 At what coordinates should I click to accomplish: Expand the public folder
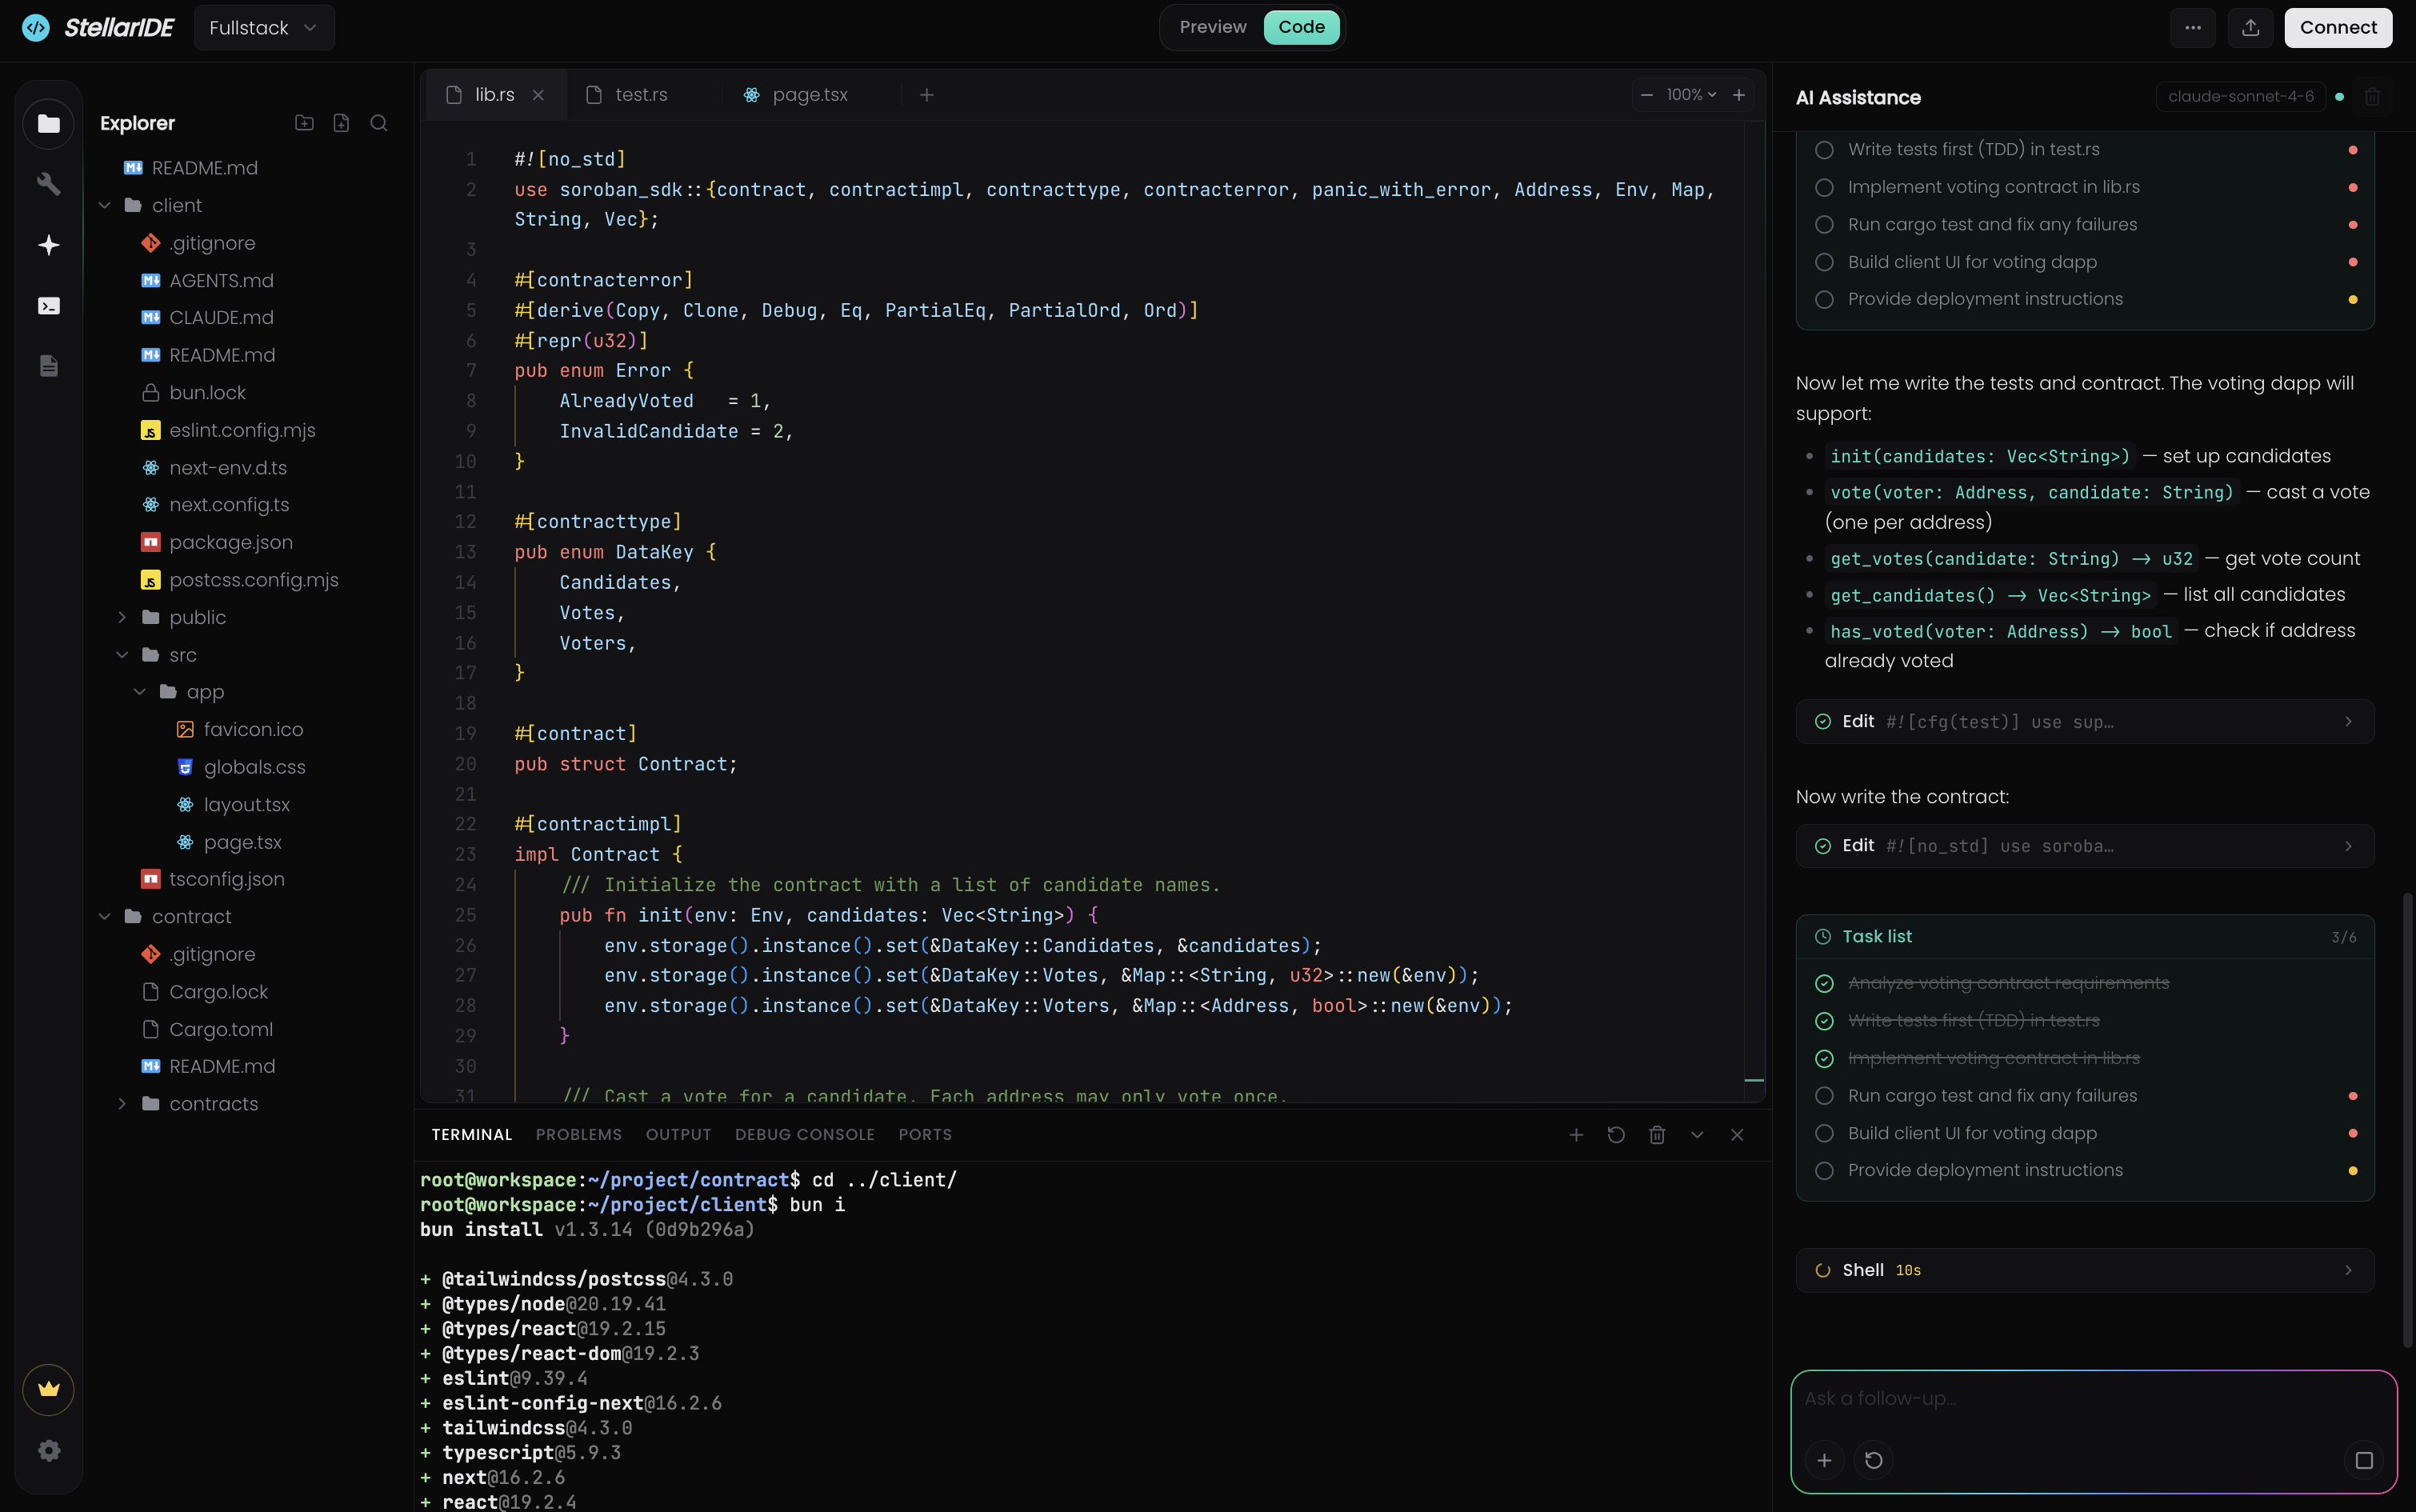point(121,618)
